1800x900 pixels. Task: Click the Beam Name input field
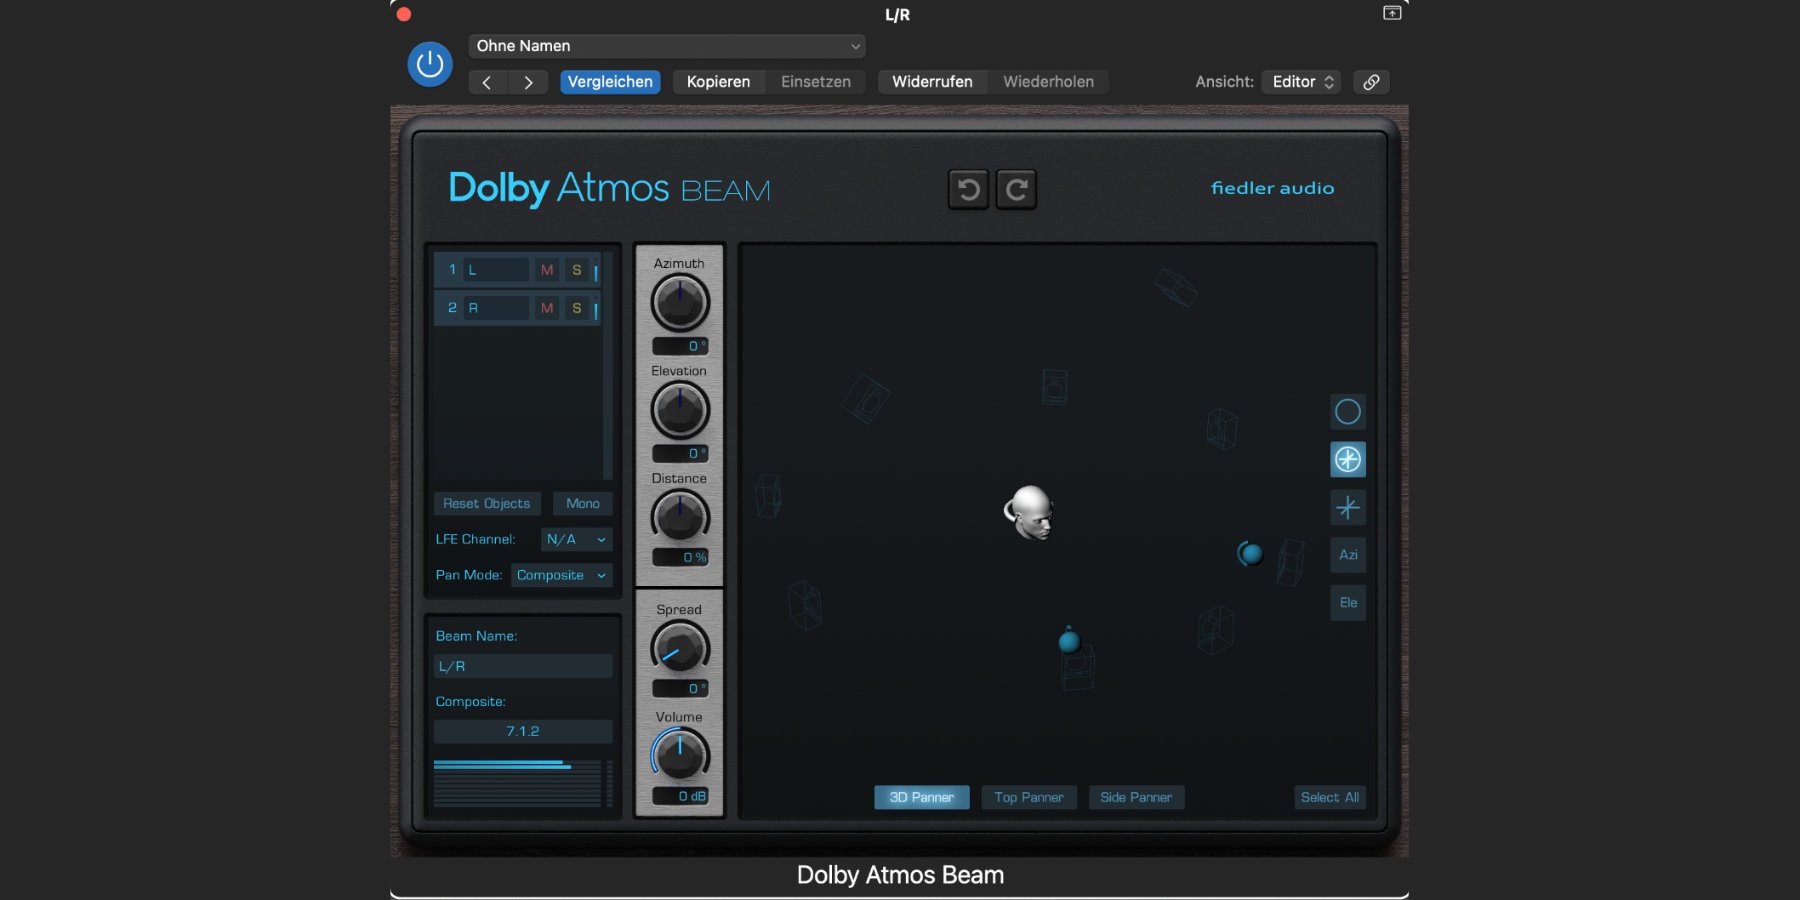[523, 666]
